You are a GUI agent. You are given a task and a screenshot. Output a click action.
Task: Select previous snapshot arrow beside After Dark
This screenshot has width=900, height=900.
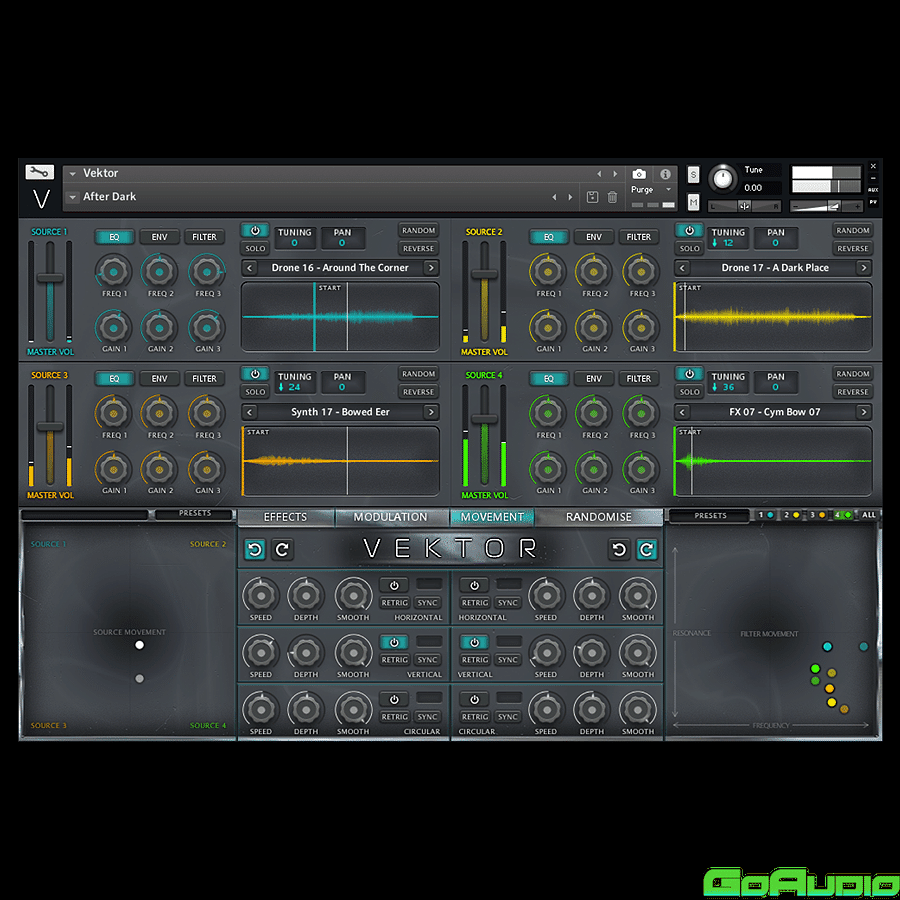pos(554,197)
